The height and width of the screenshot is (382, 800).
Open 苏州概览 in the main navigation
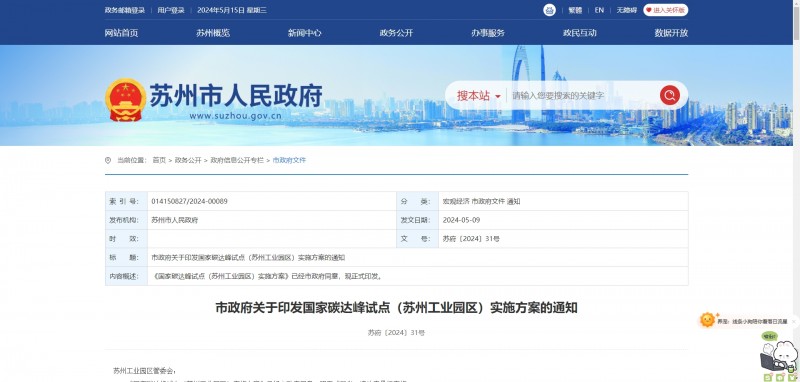point(213,33)
